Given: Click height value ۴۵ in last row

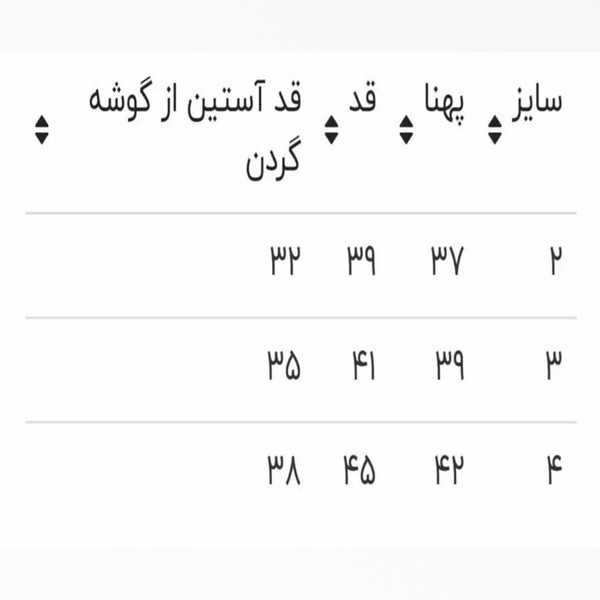Looking at the screenshot, I should click(360, 469).
